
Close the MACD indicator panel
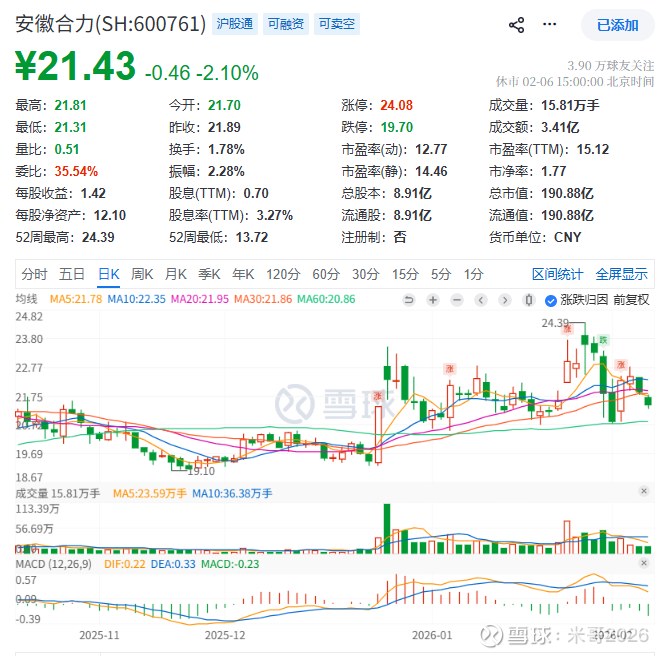pos(644,563)
